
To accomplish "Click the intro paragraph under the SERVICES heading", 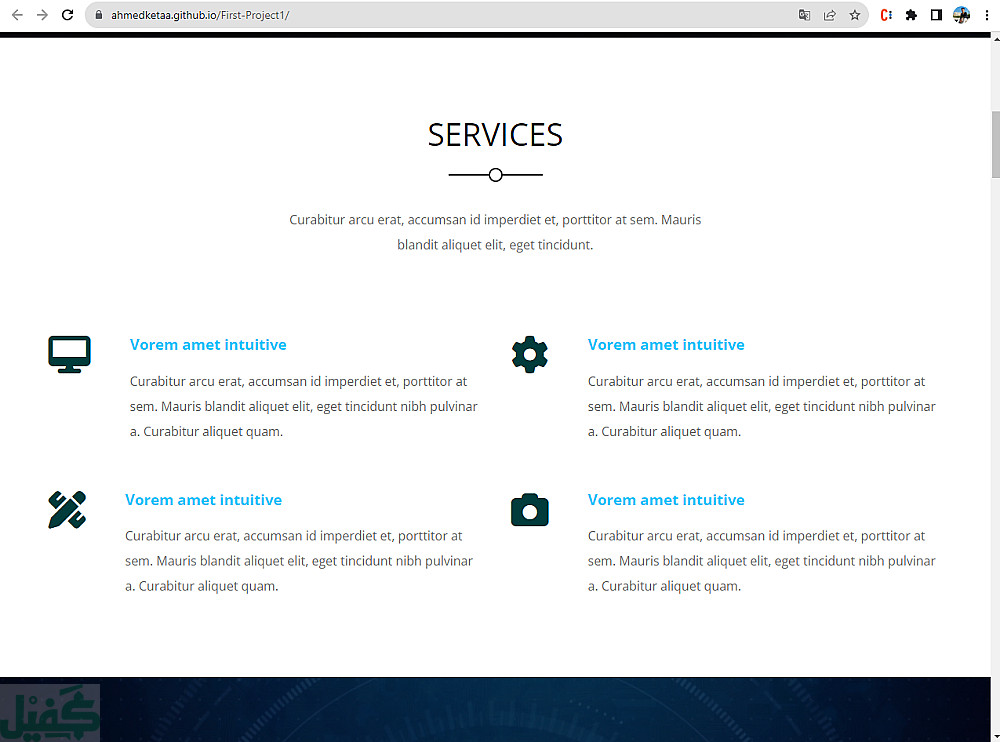I will coord(495,232).
